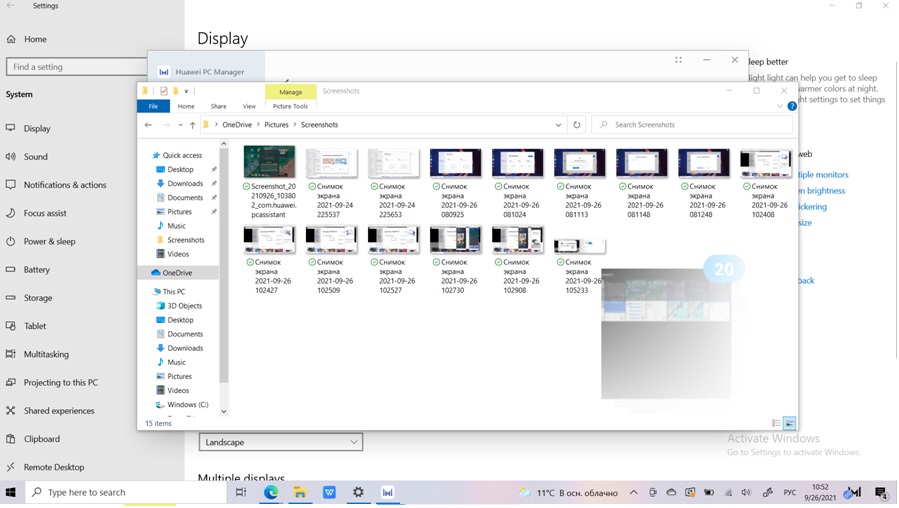Expand the address bar history dropdown
Screen dimensions: 899x508
click(x=558, y=125)
